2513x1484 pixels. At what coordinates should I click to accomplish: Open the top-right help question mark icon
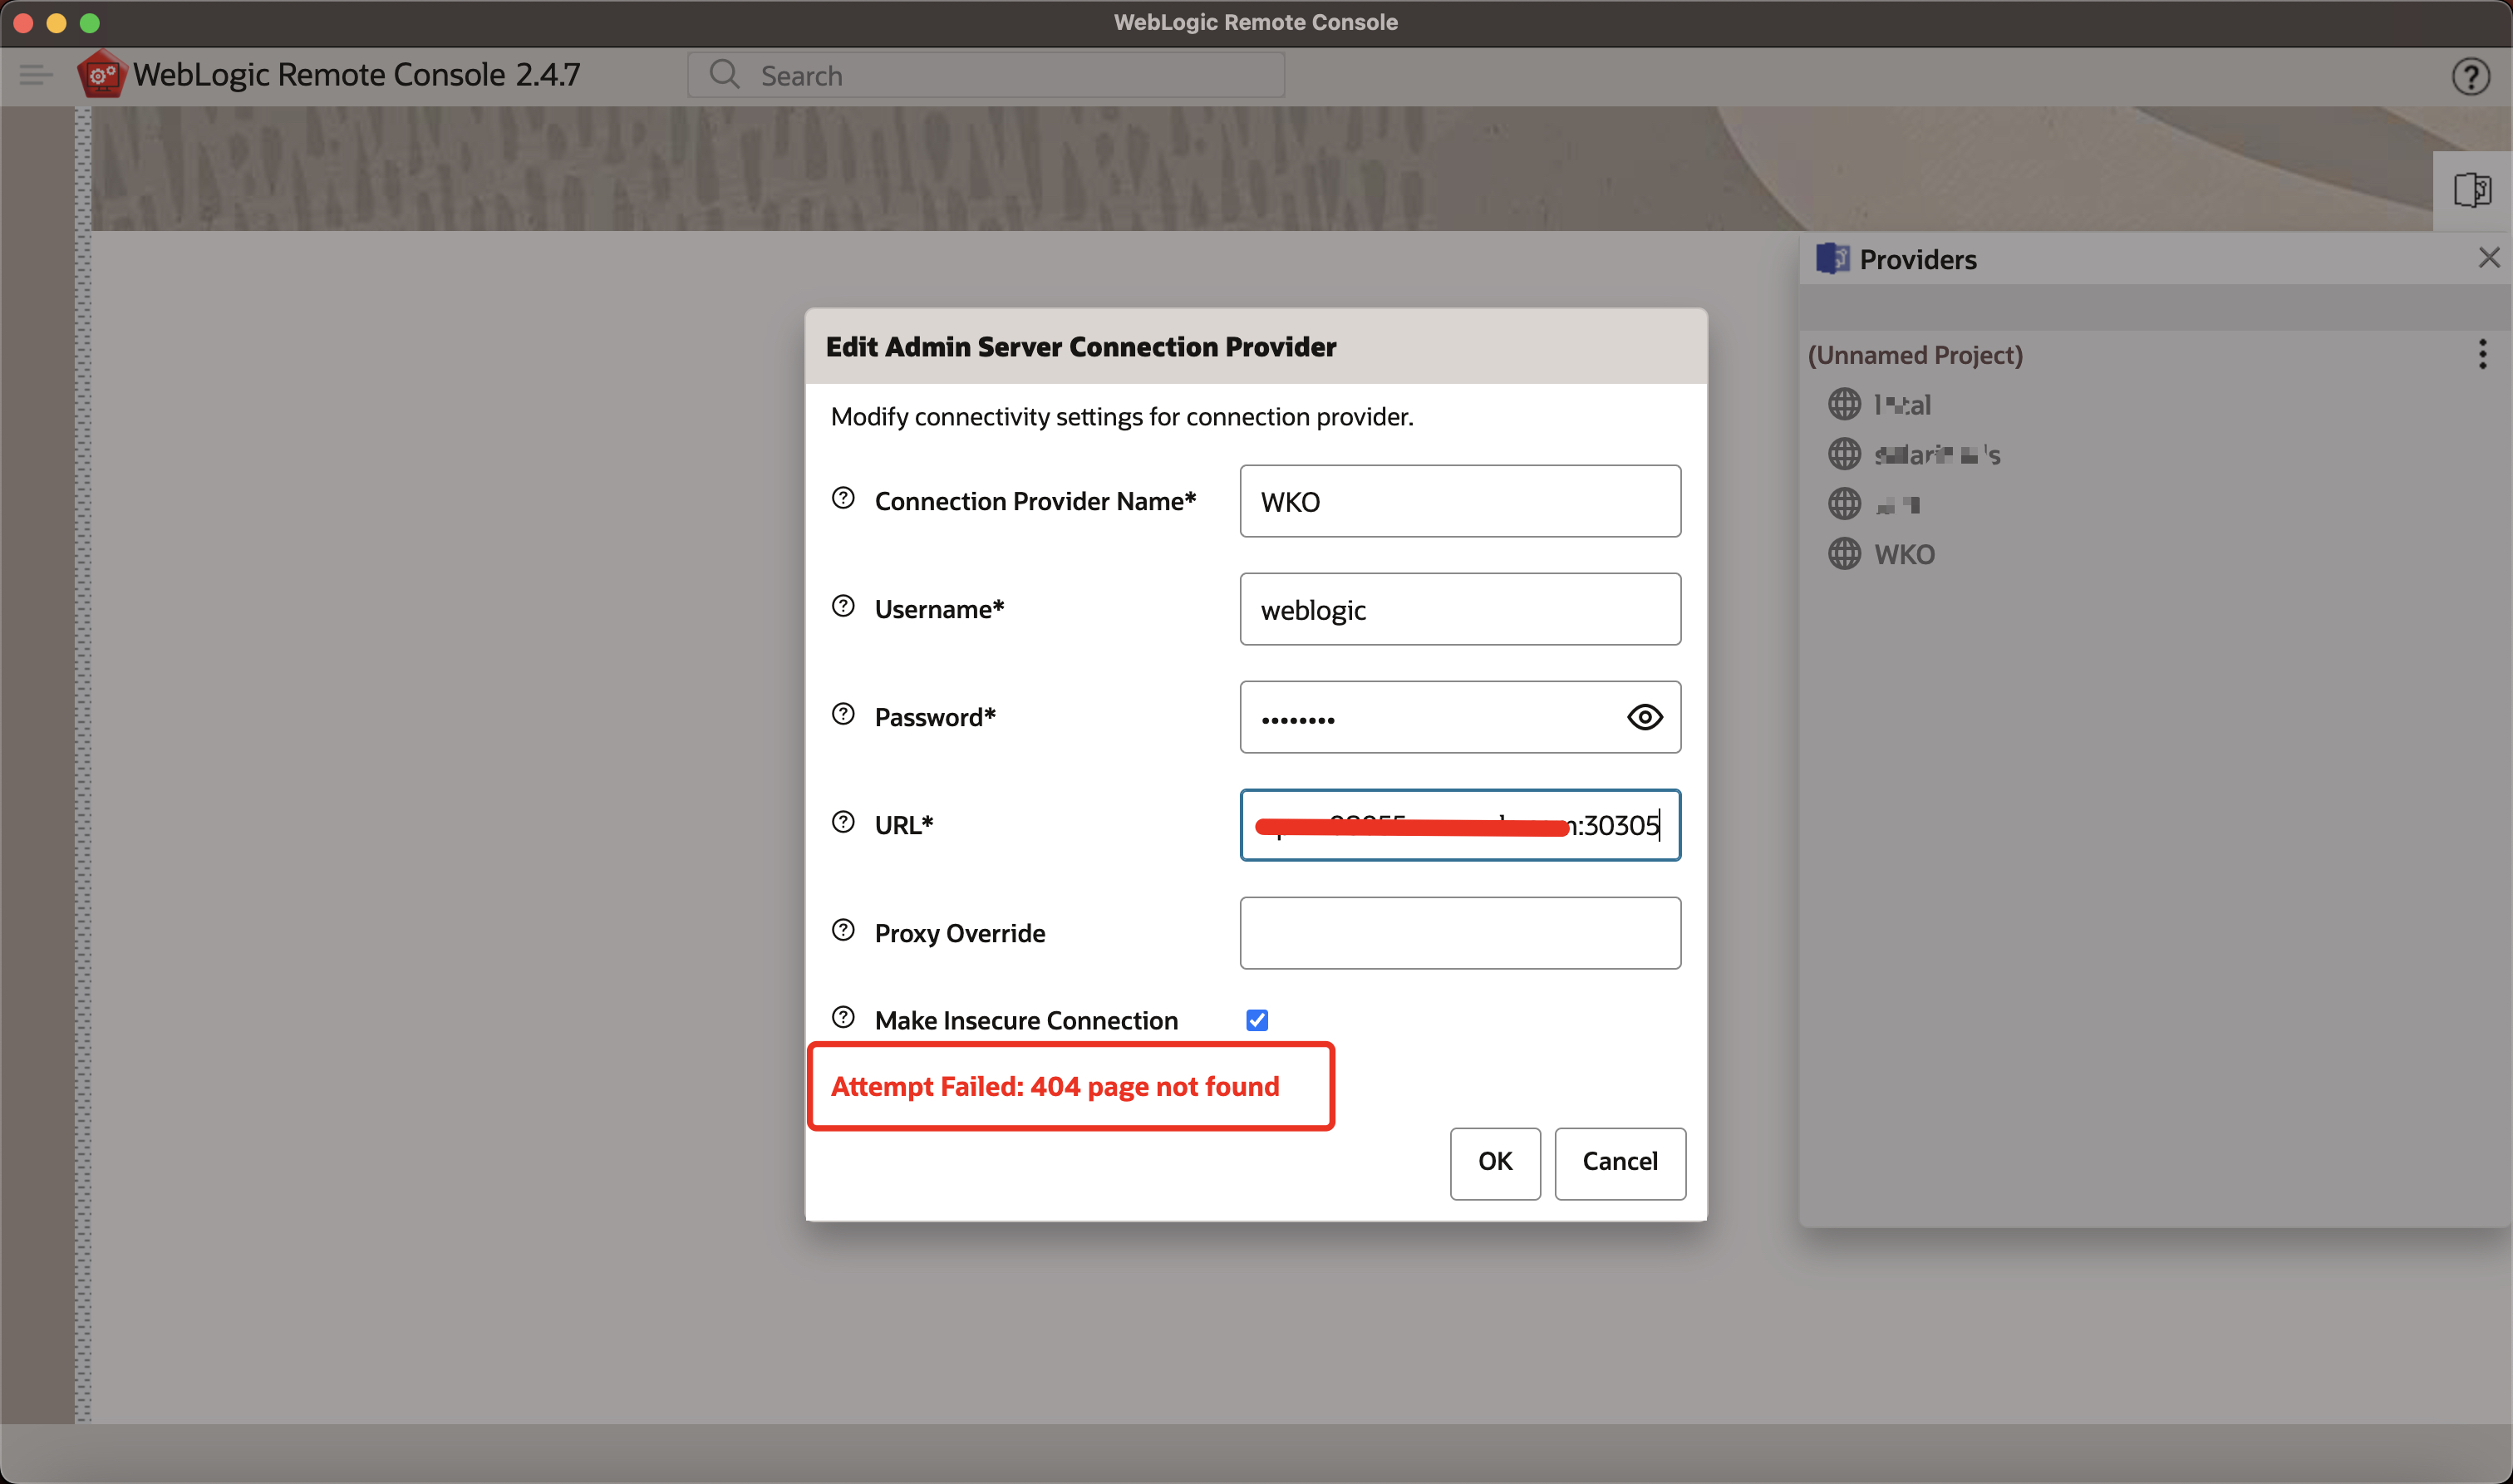[x=2470, y=77]
